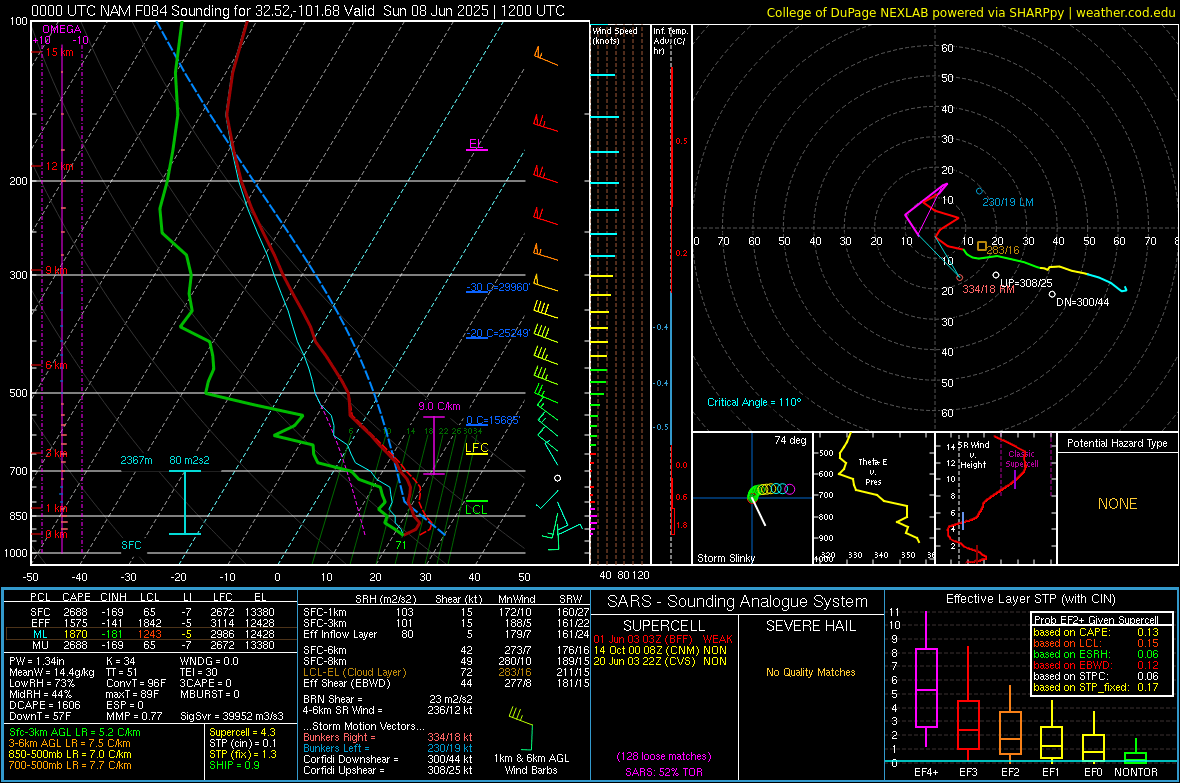The image size is (1180, 783).
Task: Select the EFF parcel row
Action: point(151,623)
